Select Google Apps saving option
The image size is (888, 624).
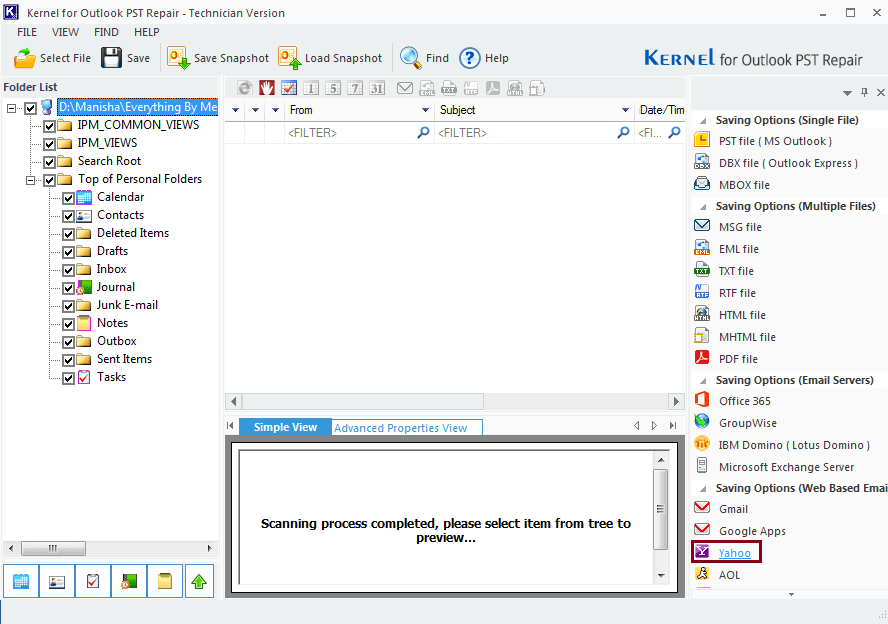click(x=740, y=531)
